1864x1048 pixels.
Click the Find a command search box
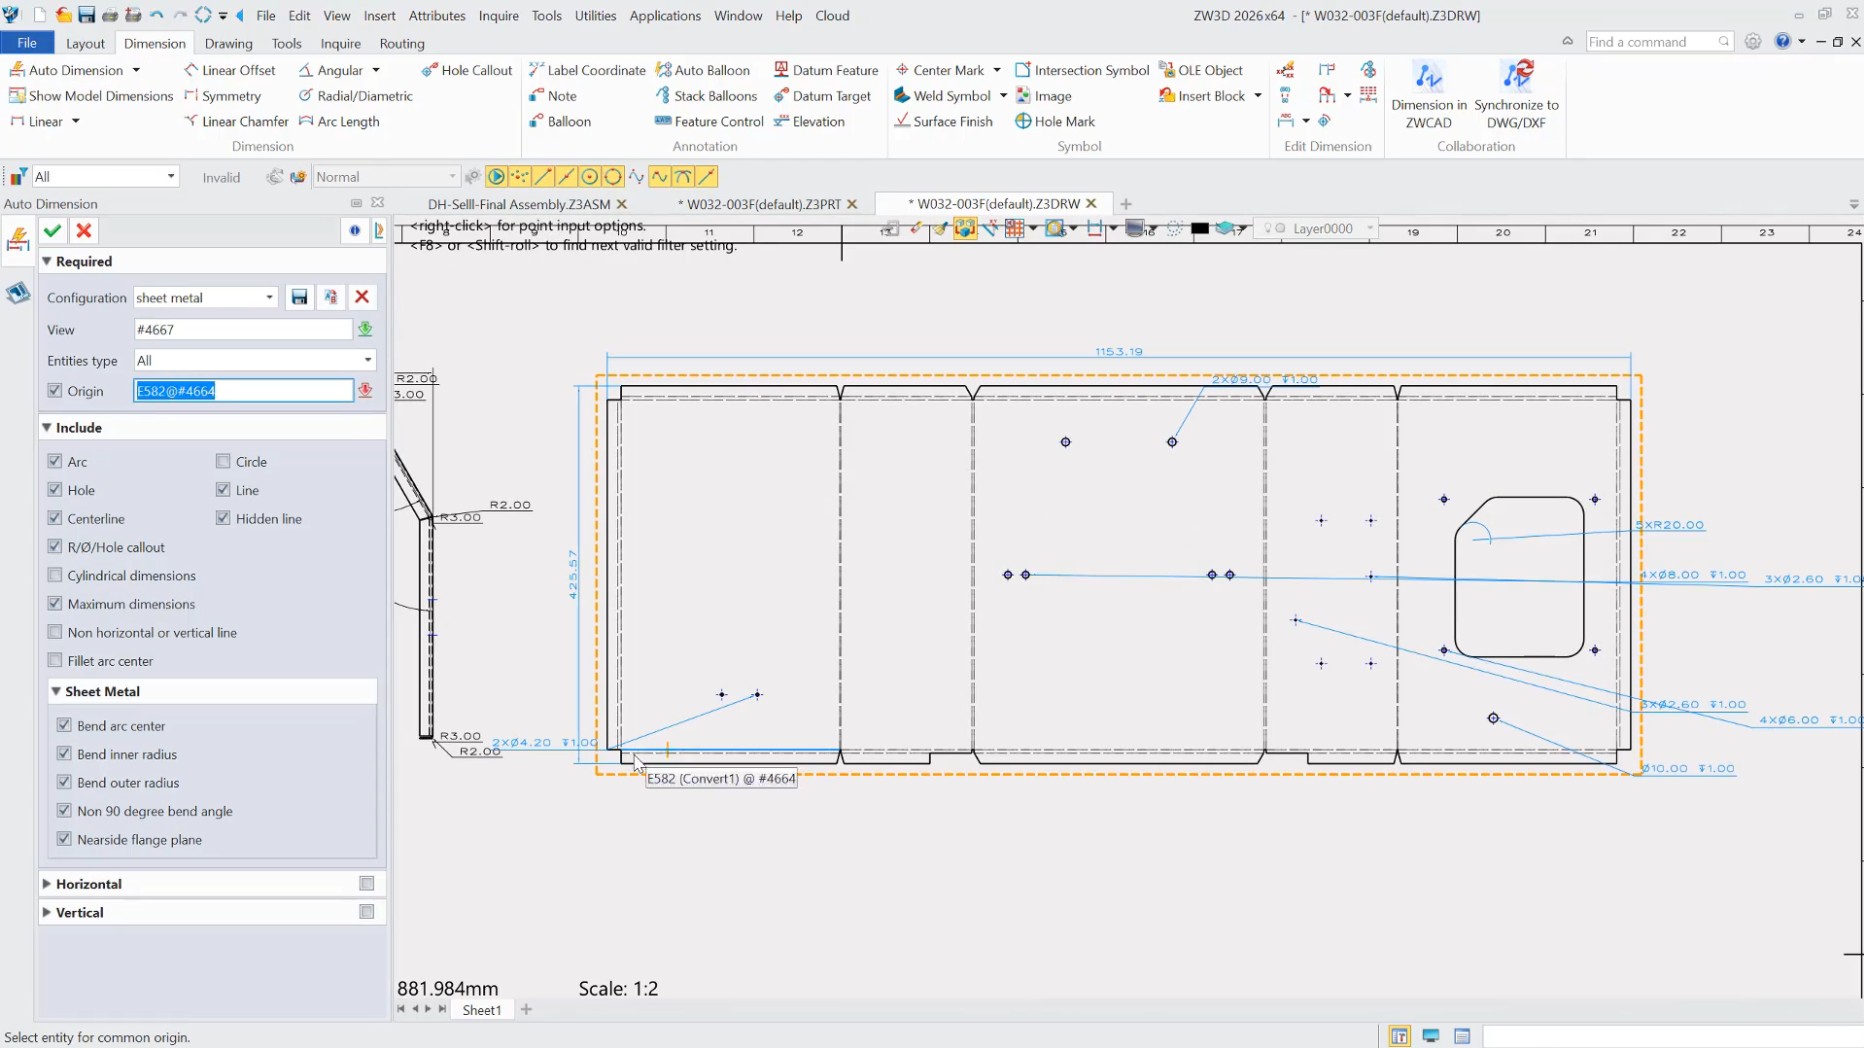[1659, 42]
